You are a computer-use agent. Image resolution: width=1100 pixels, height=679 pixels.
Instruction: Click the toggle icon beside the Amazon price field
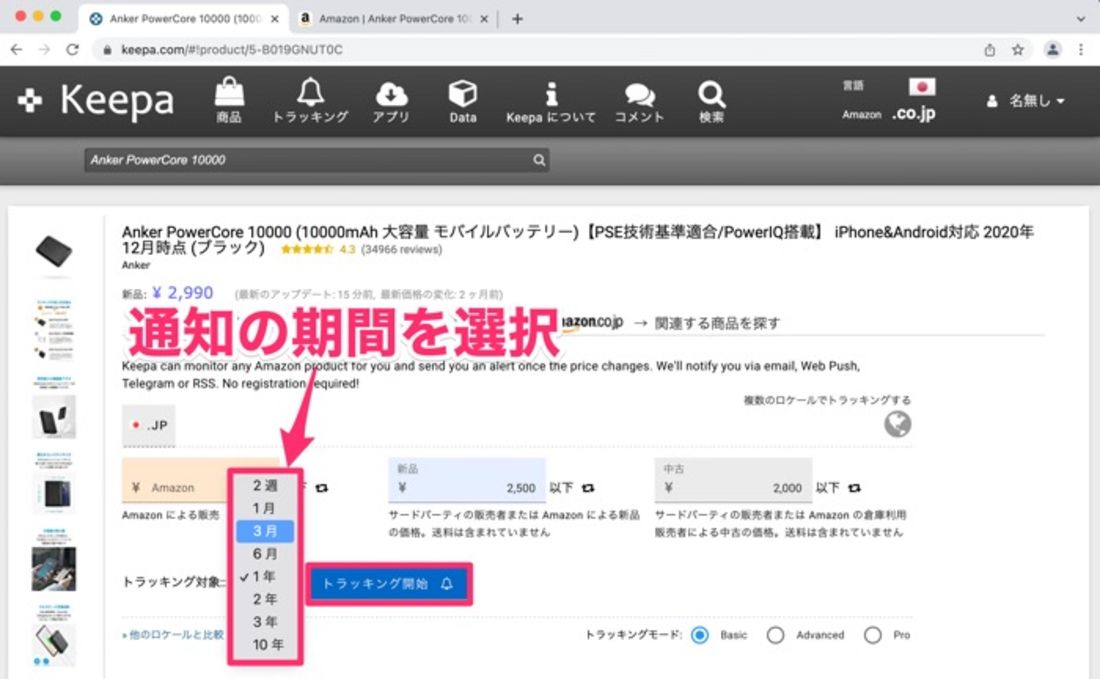[321, 488]
